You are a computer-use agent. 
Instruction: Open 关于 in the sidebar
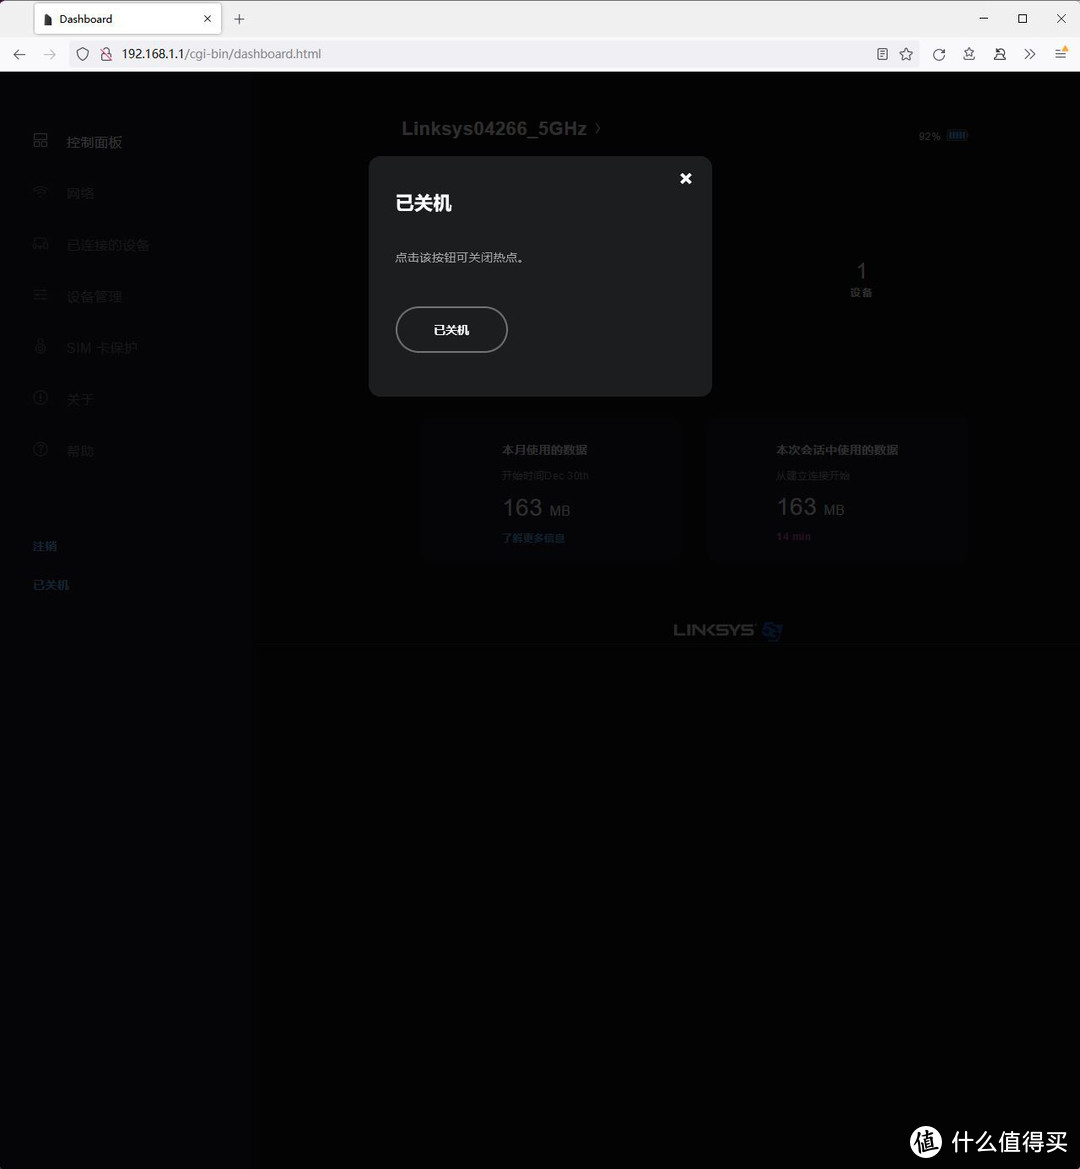[x=80, y=400]
